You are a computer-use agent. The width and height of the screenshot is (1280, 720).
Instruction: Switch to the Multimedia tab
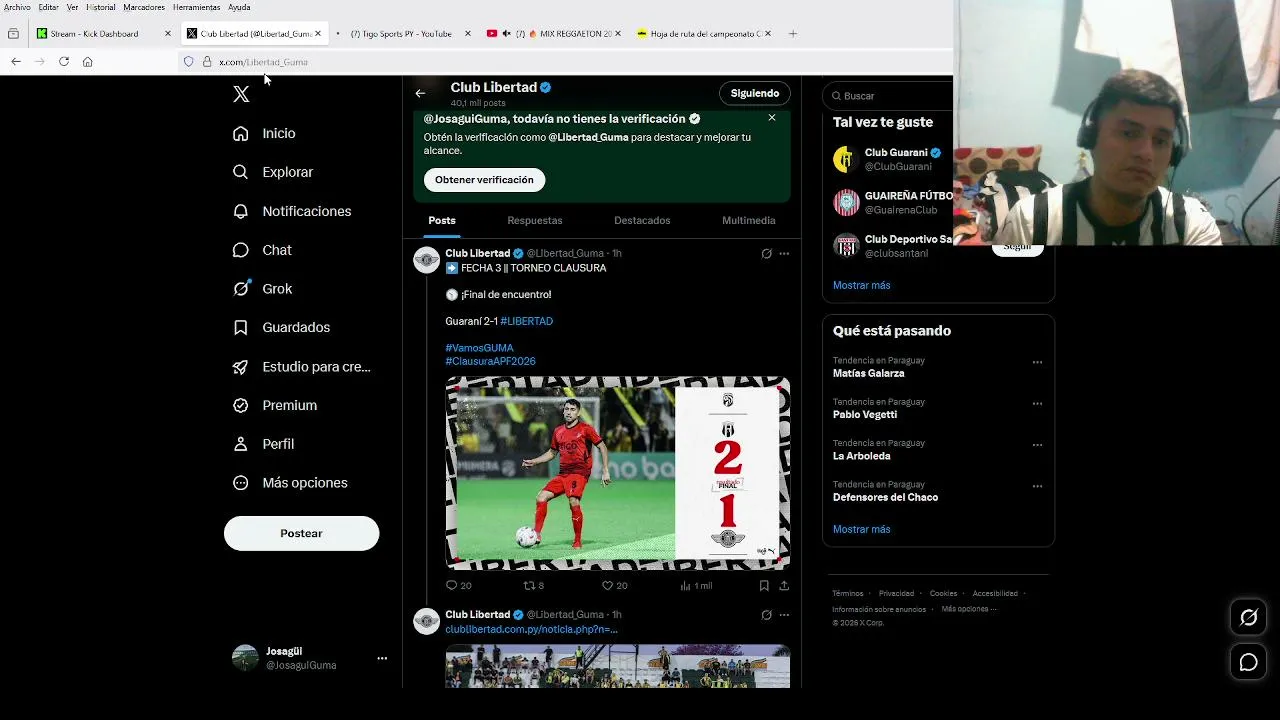pos(749,220)
